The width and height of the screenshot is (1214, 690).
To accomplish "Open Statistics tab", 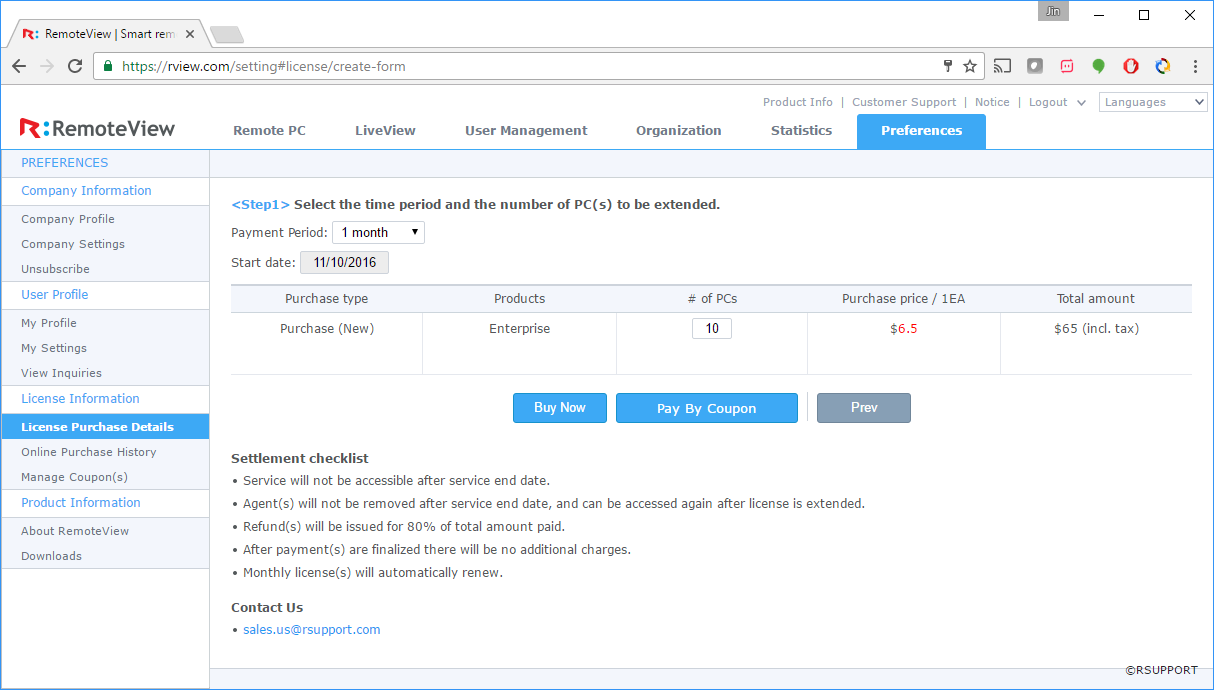I will (x=801, y=130).
